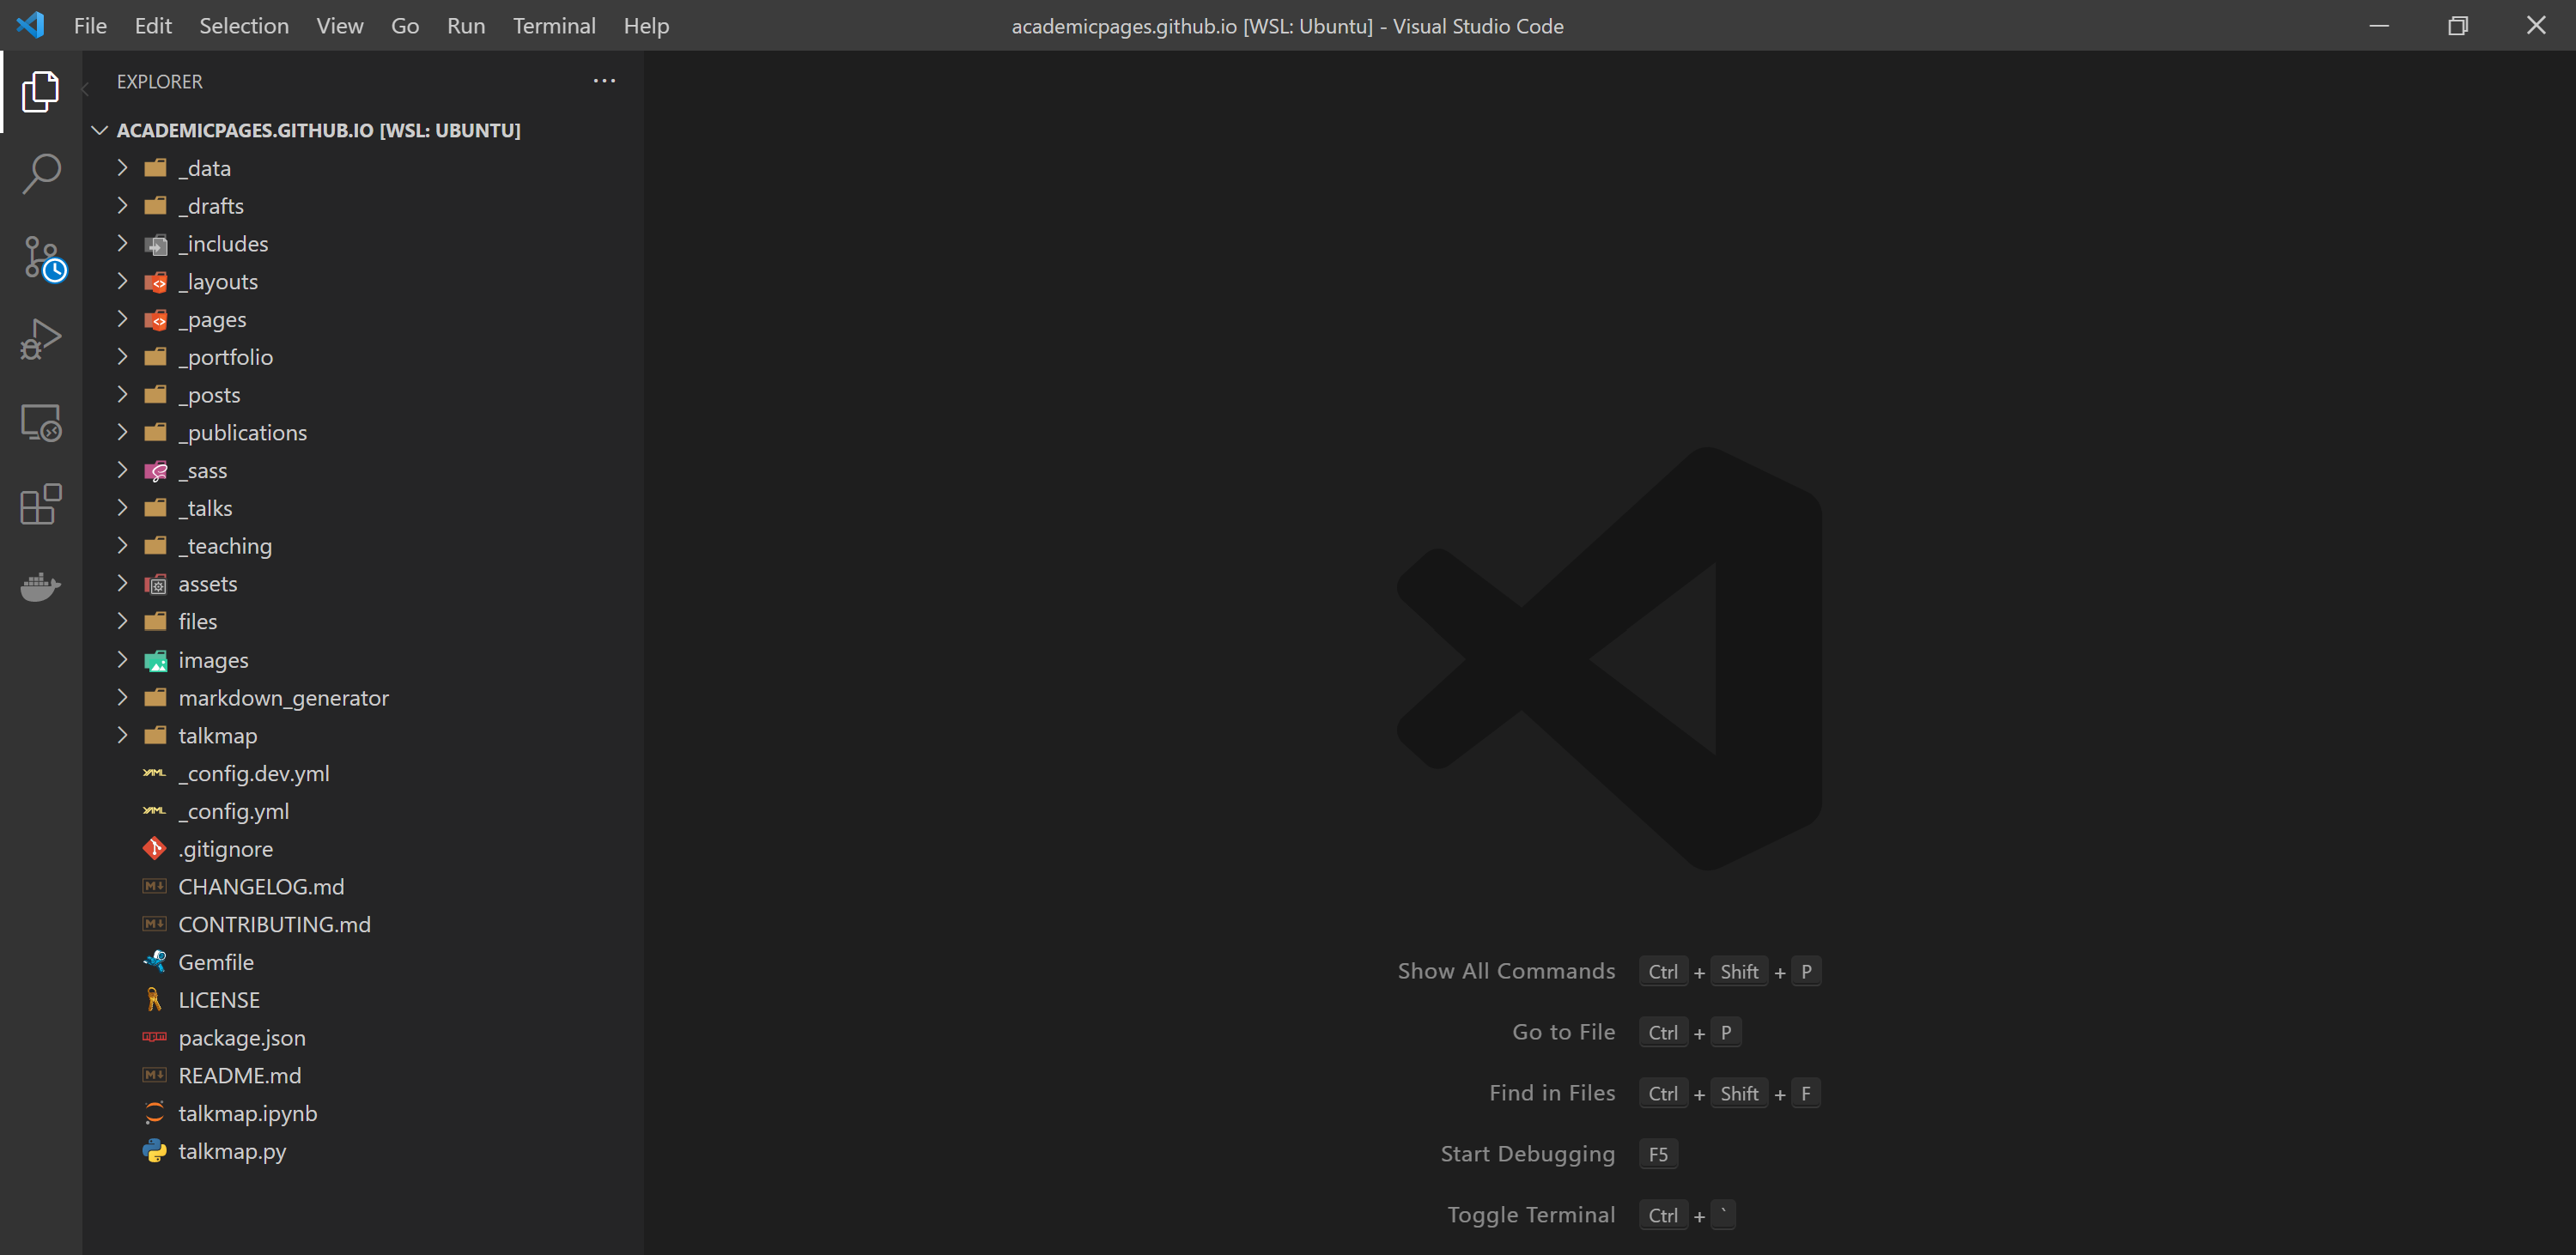Image resolution: width=2576 pixels, height=1255 pixels.
Task: Select the Gemfile in explorer
Action: click(x=215, y=962)
